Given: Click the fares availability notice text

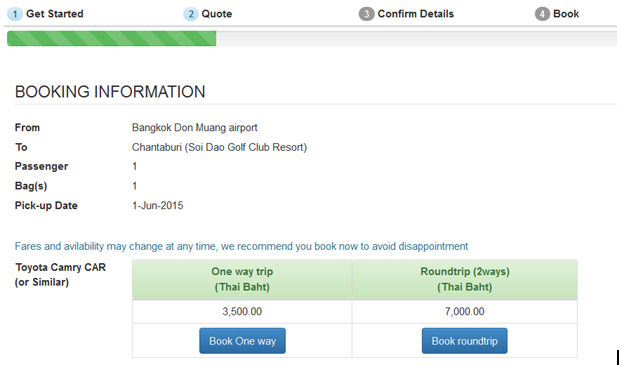Looking at the screenshot, I should tap(241, 247).
